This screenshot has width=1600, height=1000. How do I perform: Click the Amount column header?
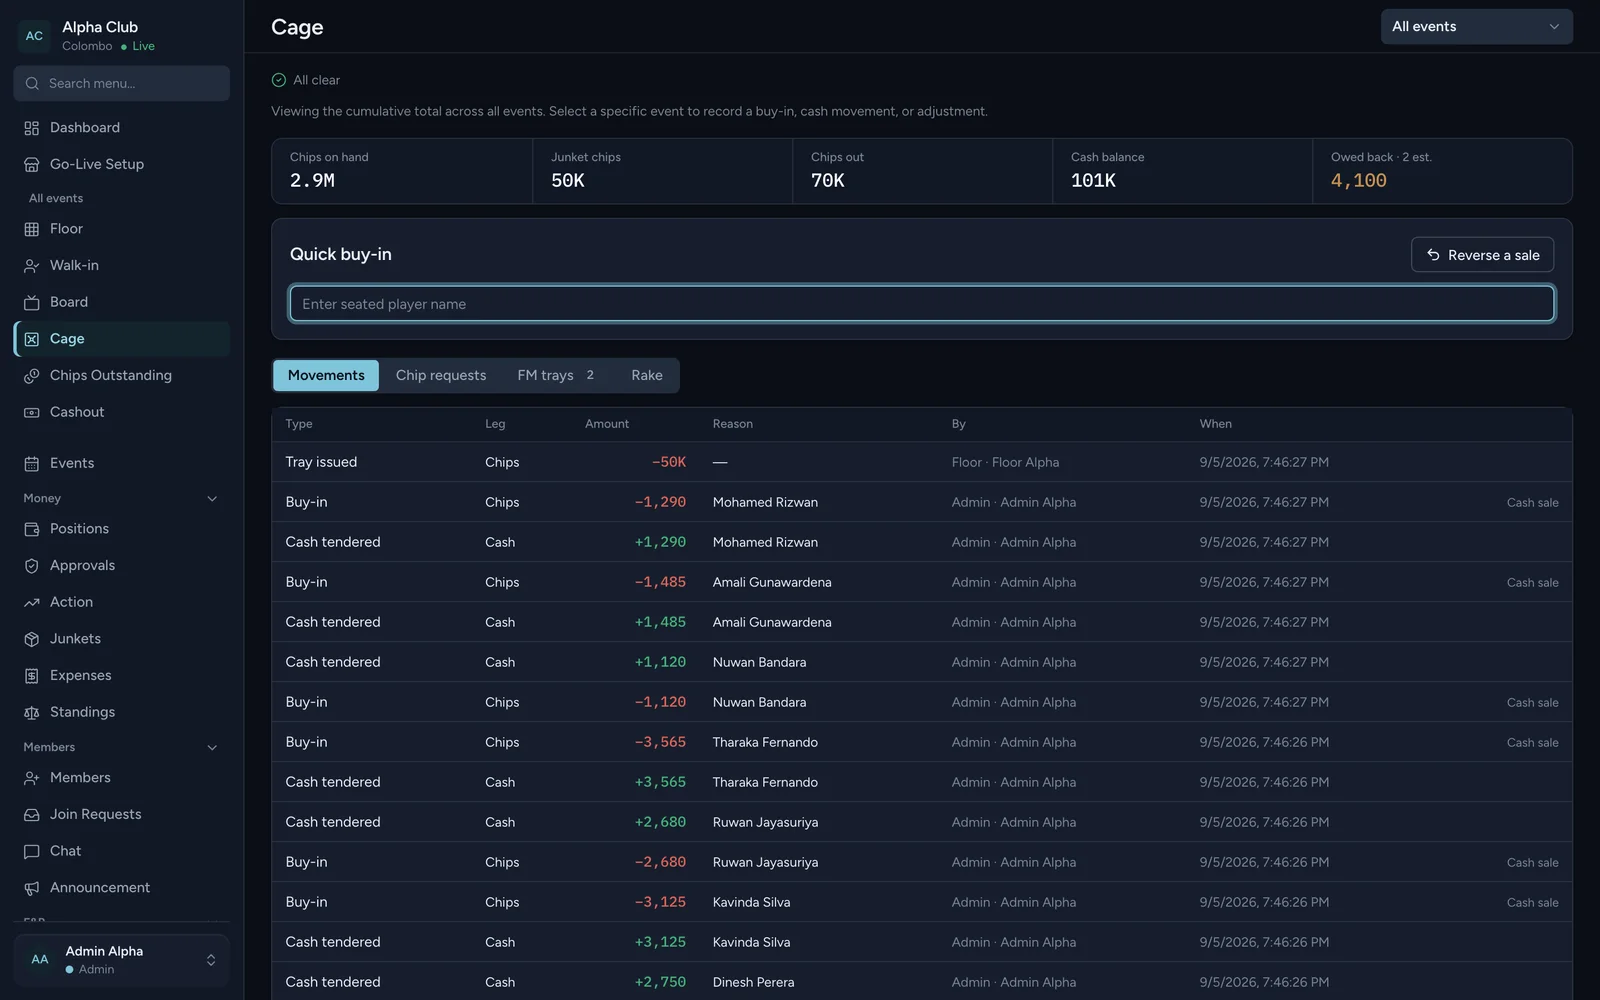click(x=606, y=424)
